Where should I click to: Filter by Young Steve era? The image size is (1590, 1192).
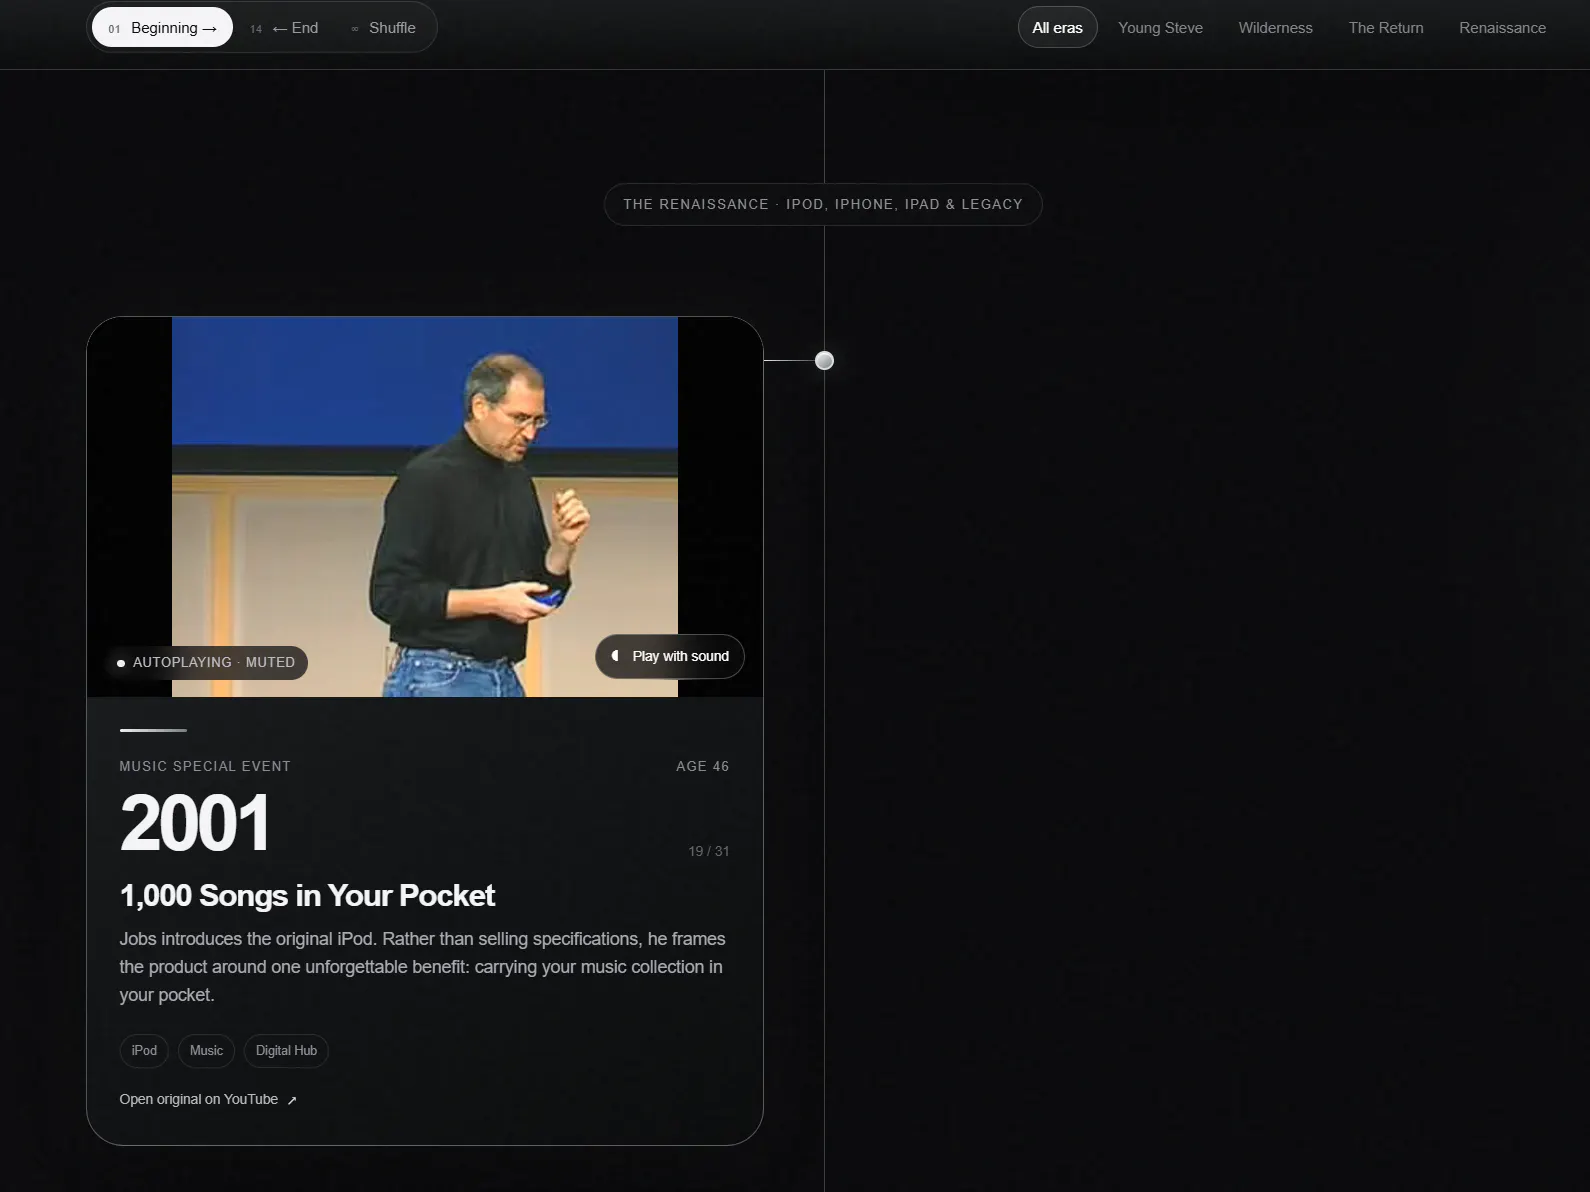[1160, 28]
